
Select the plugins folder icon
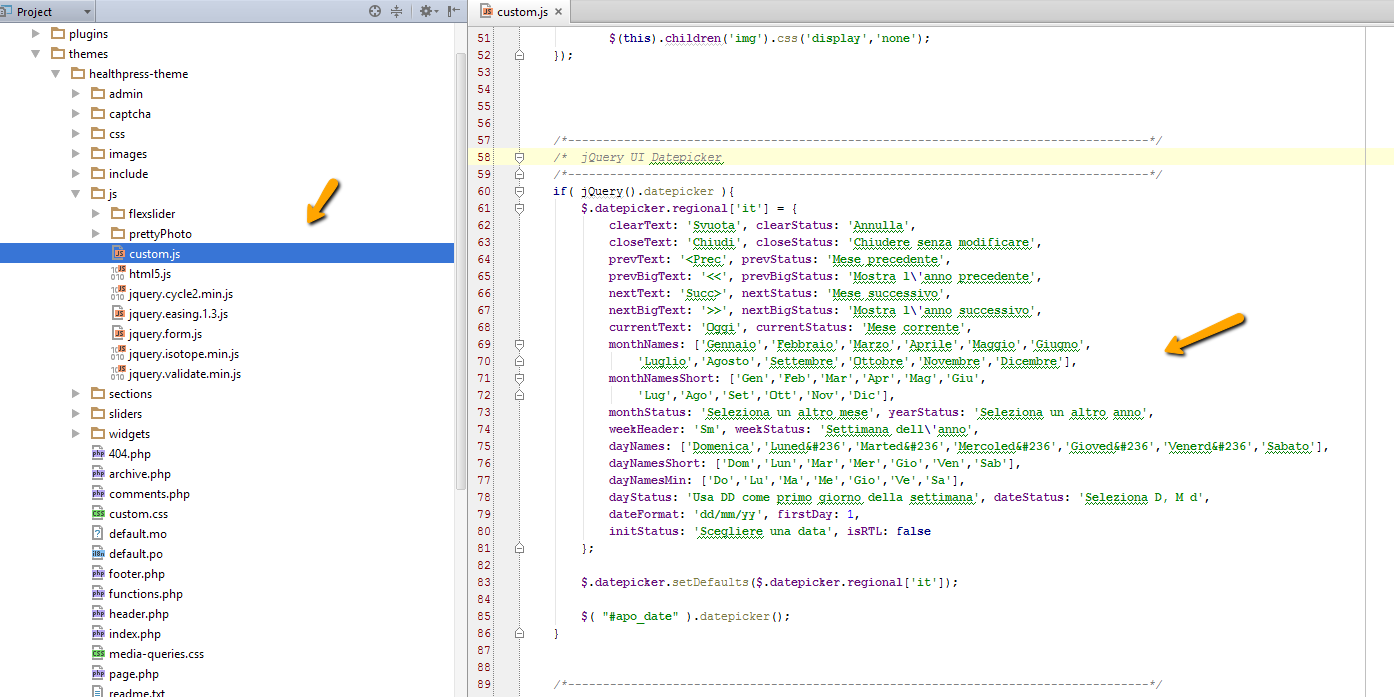tap(58, 33)
